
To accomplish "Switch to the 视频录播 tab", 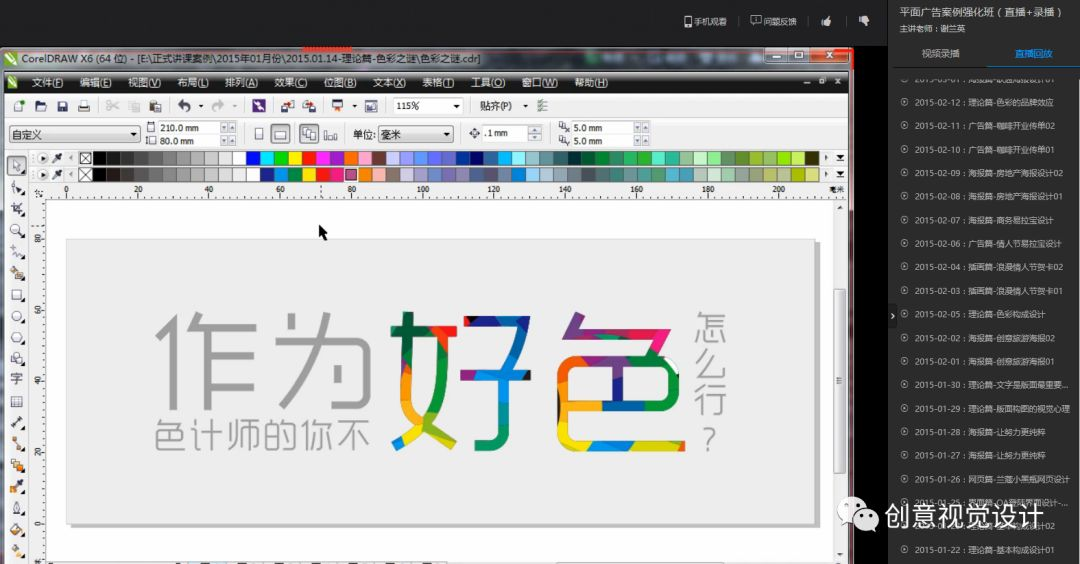I will point(940,54).
